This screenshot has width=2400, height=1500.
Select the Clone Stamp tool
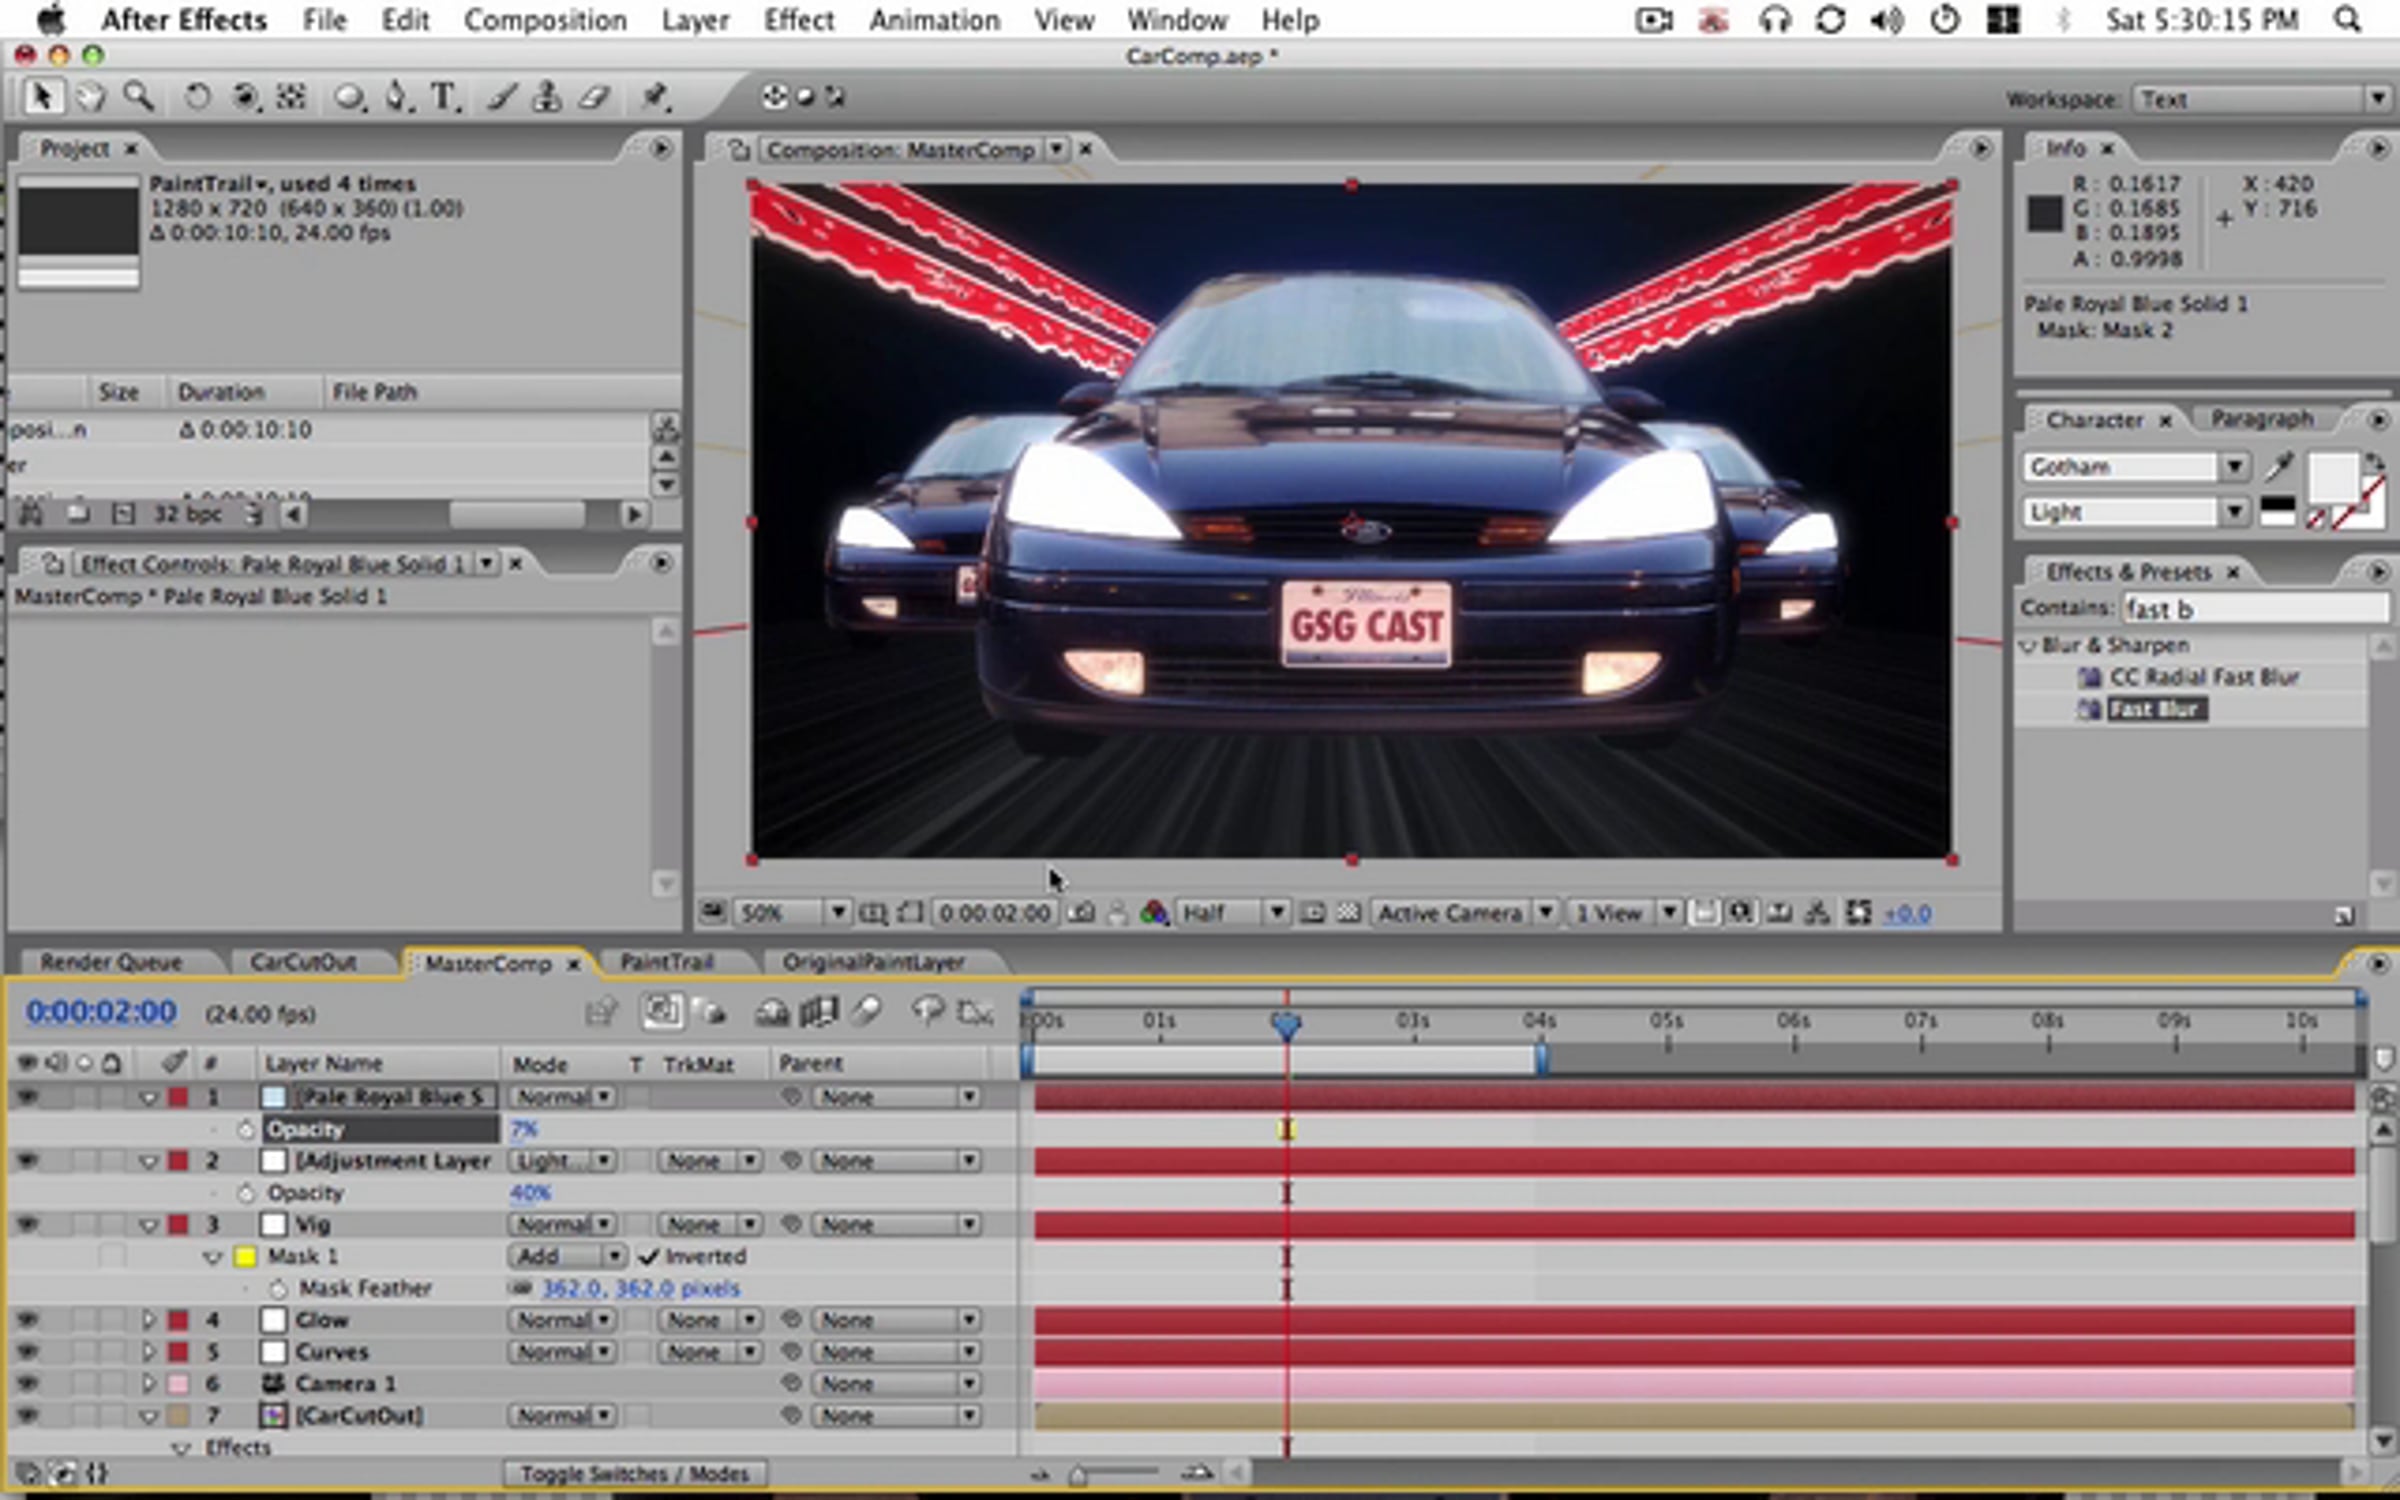click(546, 97)
